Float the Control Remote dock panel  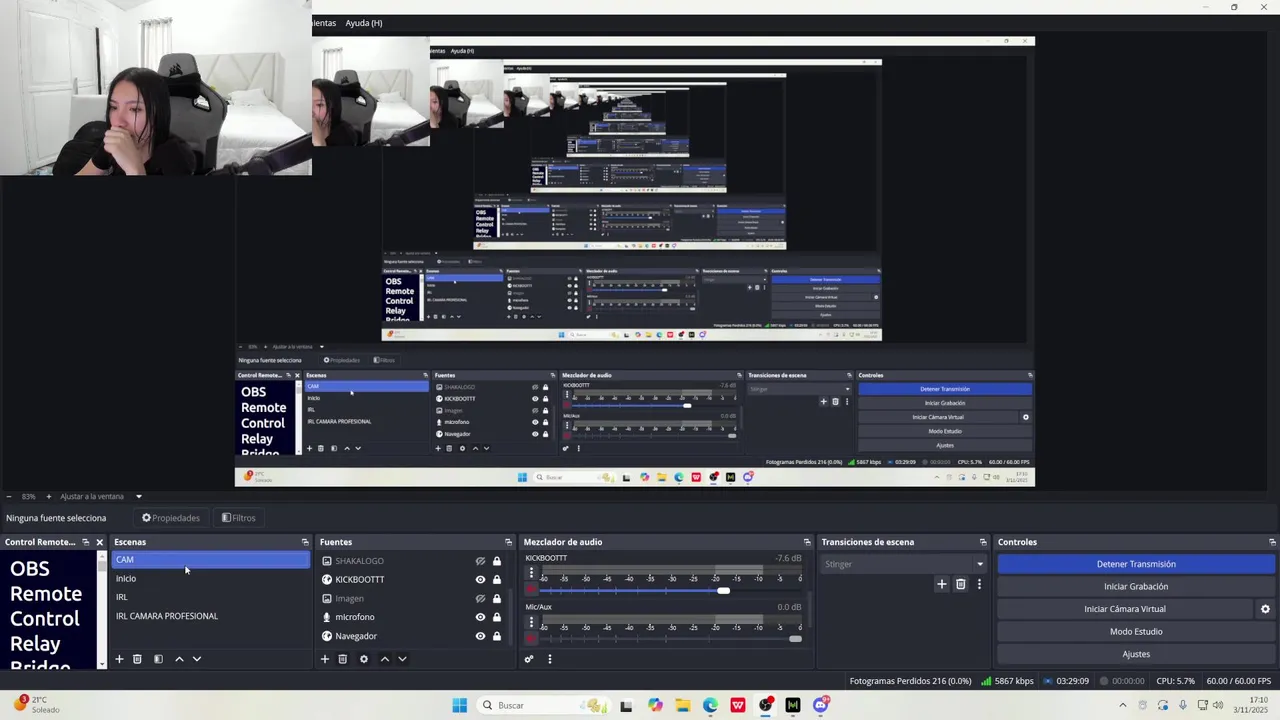(85, 542)
